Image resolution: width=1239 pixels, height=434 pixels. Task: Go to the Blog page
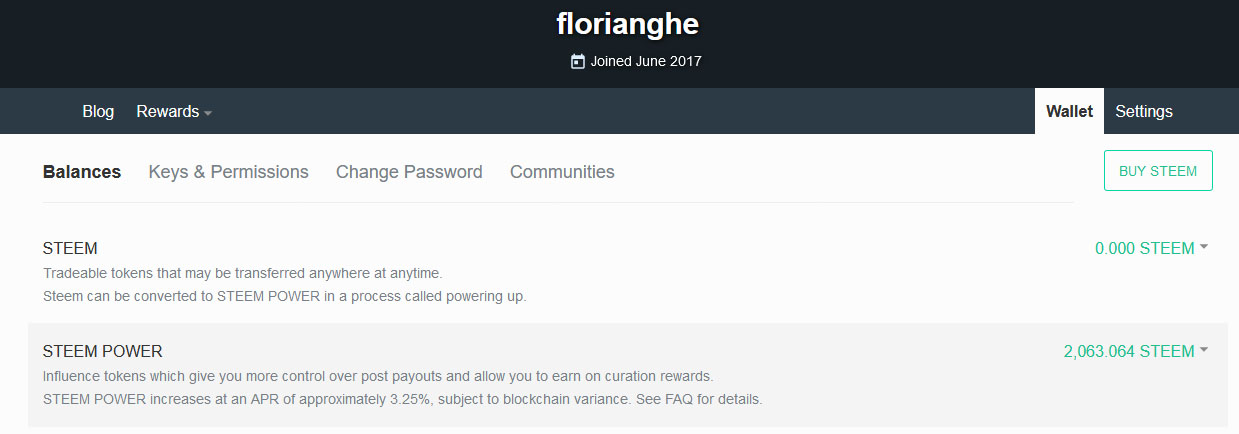[x=98, y=112]
